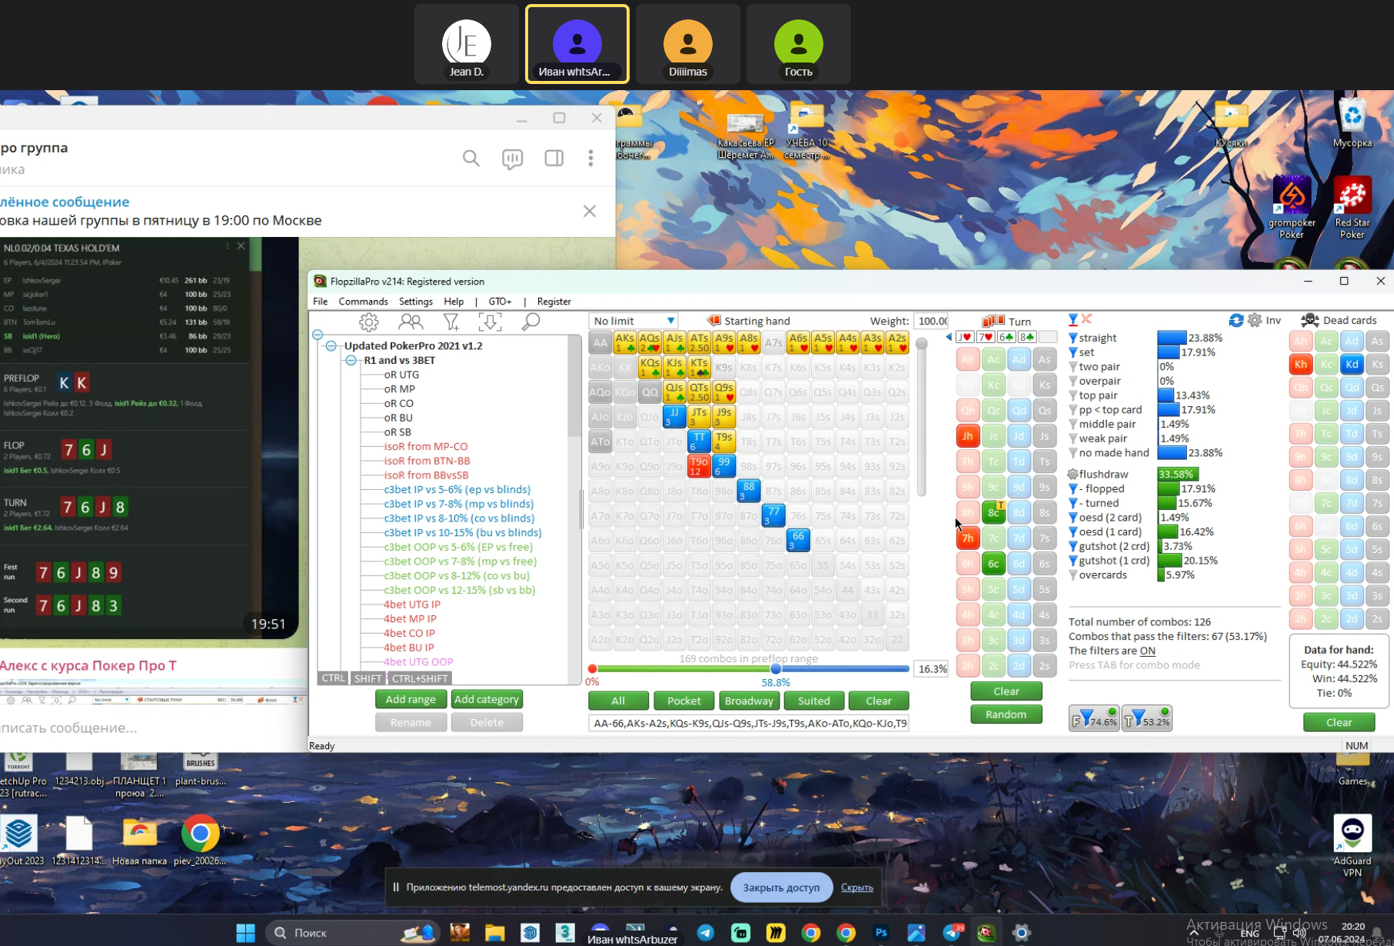
Task: Click the F flop filter 74.6% button
Action: pos(1094,718)
